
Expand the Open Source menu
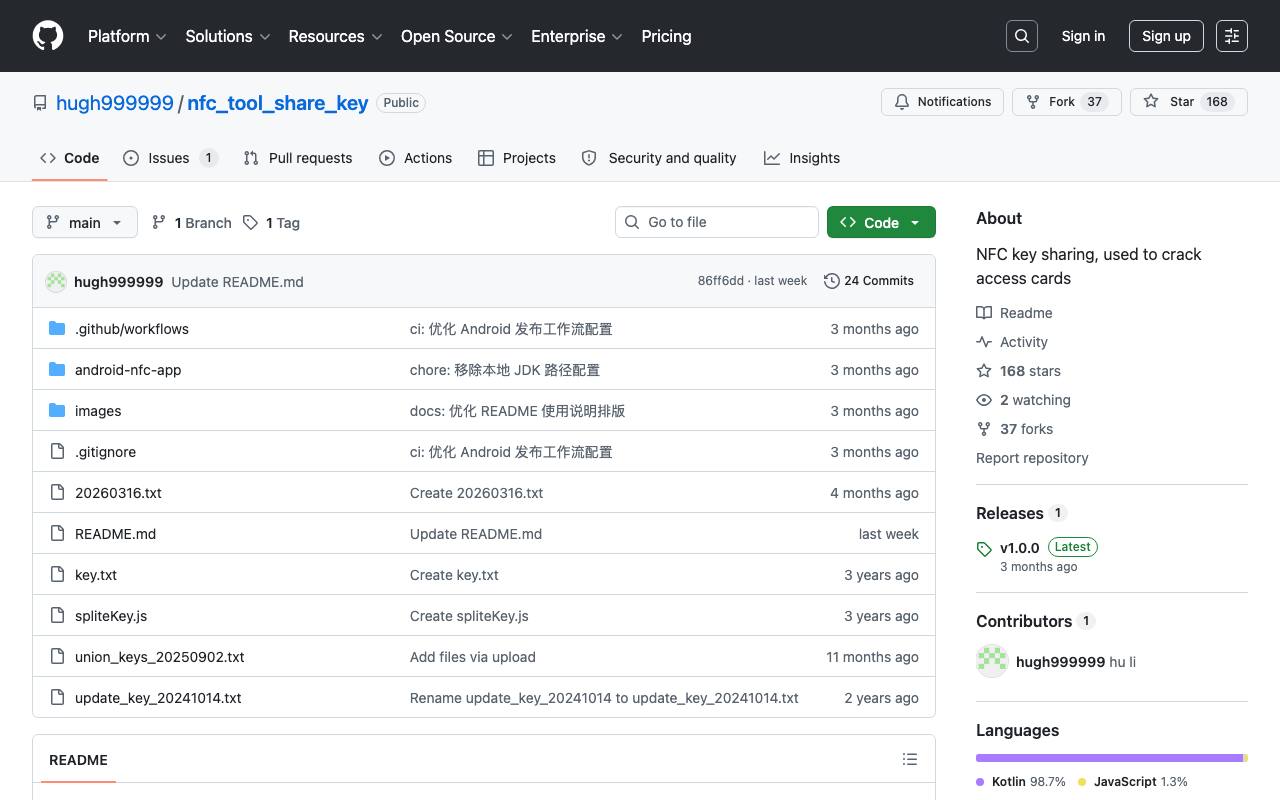click(457, 36)
